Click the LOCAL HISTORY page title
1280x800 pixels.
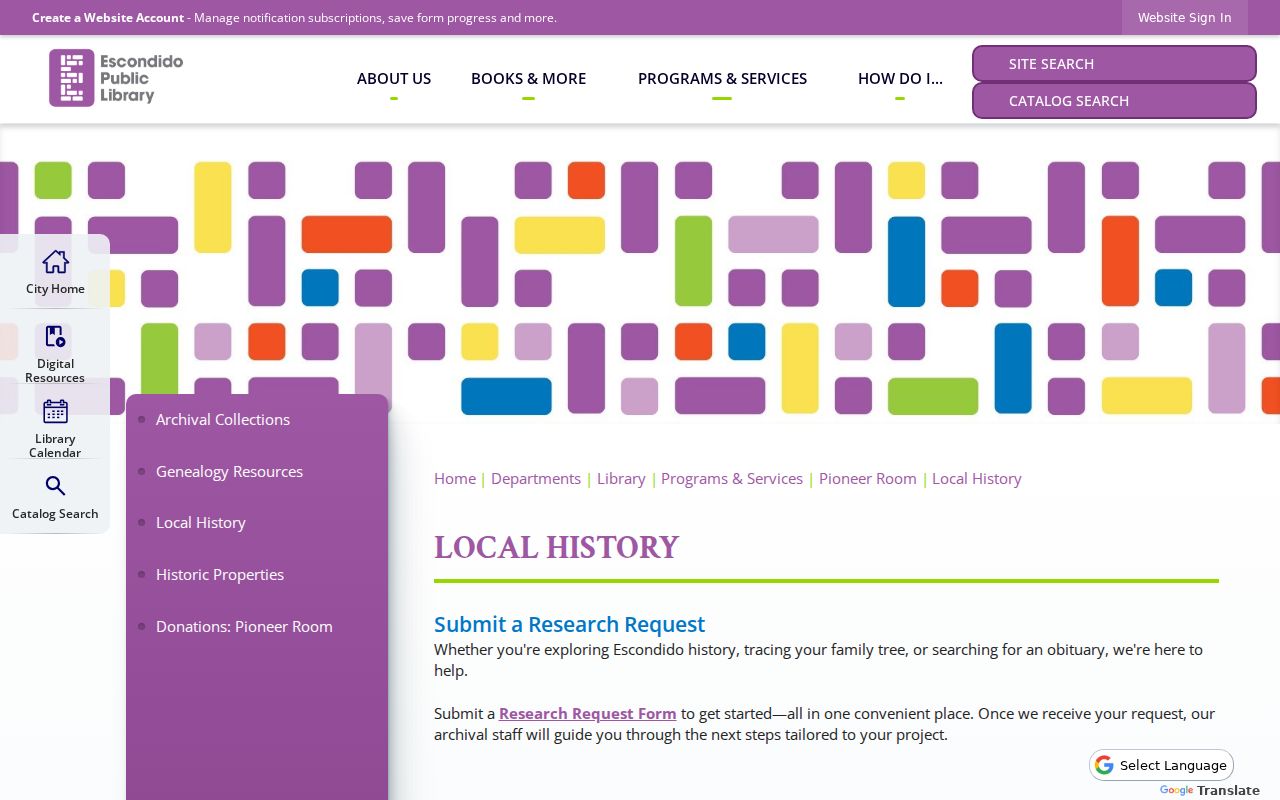(556, 547)
